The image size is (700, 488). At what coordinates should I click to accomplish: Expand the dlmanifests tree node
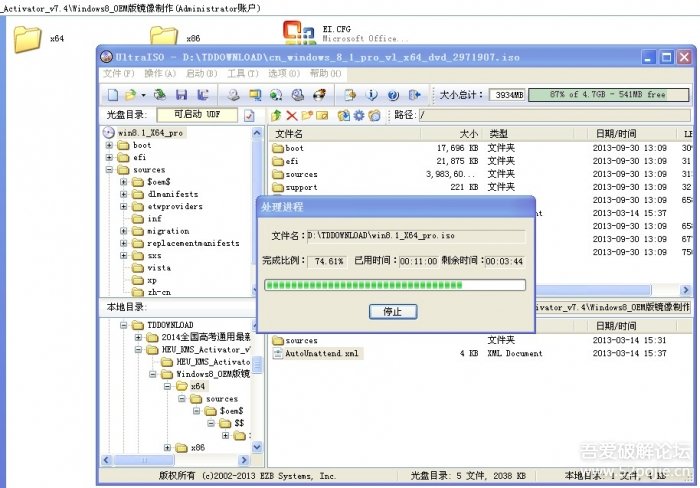[x=124, y=194]
